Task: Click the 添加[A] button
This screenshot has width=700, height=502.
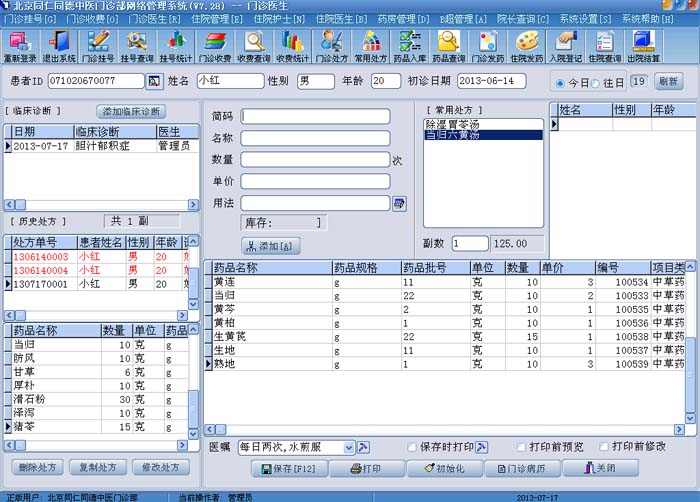Action: pos(271,246)
